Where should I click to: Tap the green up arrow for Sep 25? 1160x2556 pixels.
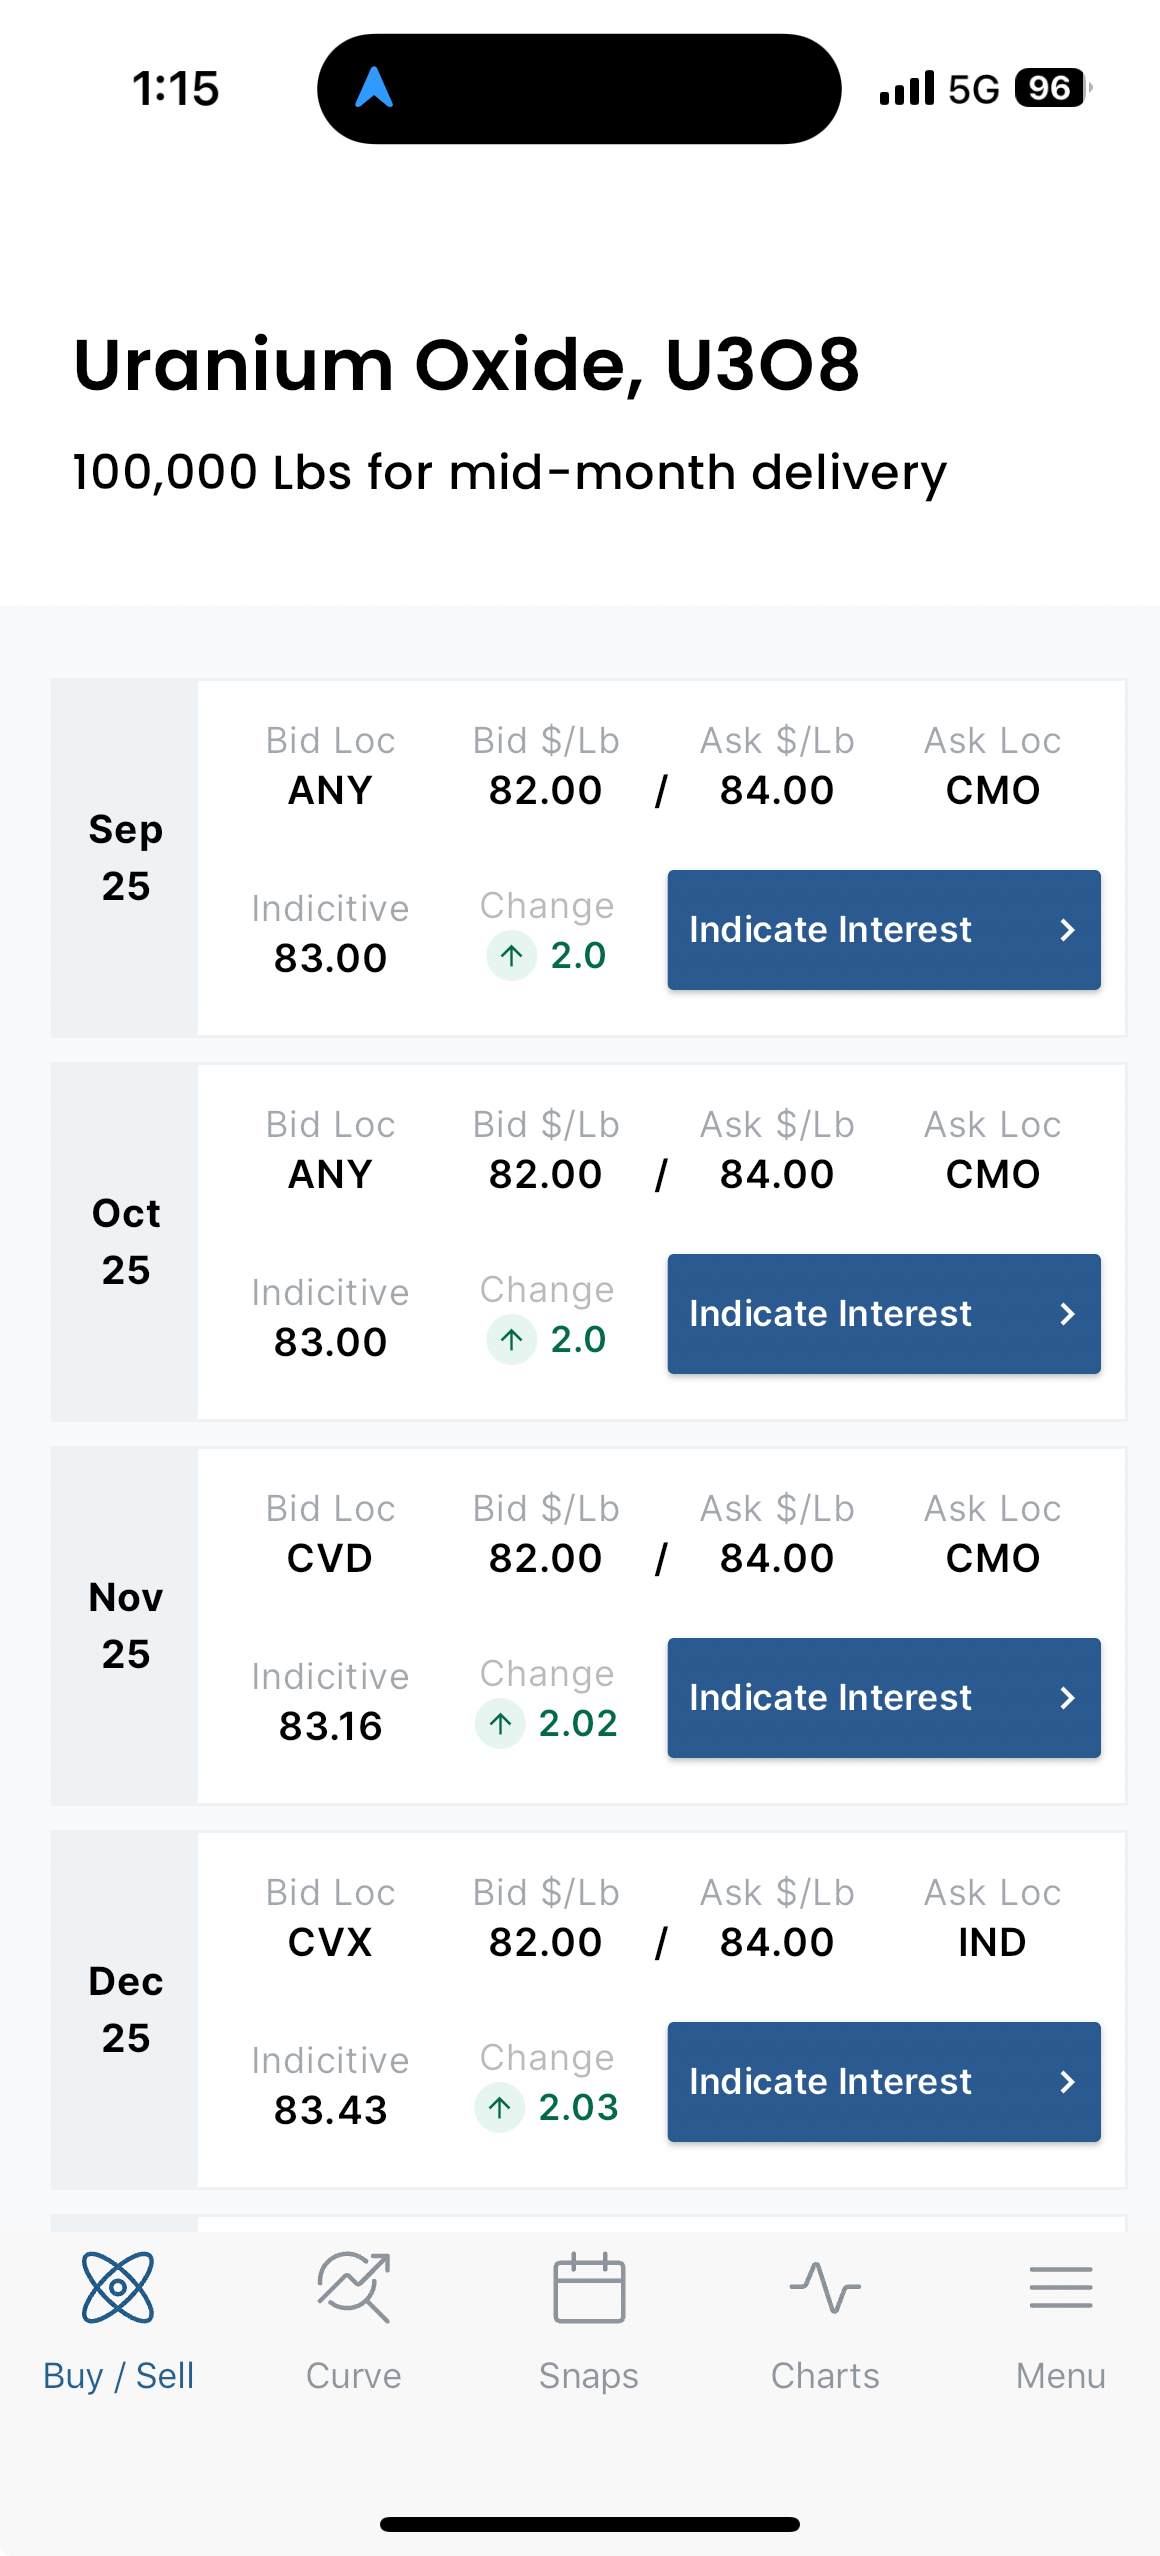511,956
